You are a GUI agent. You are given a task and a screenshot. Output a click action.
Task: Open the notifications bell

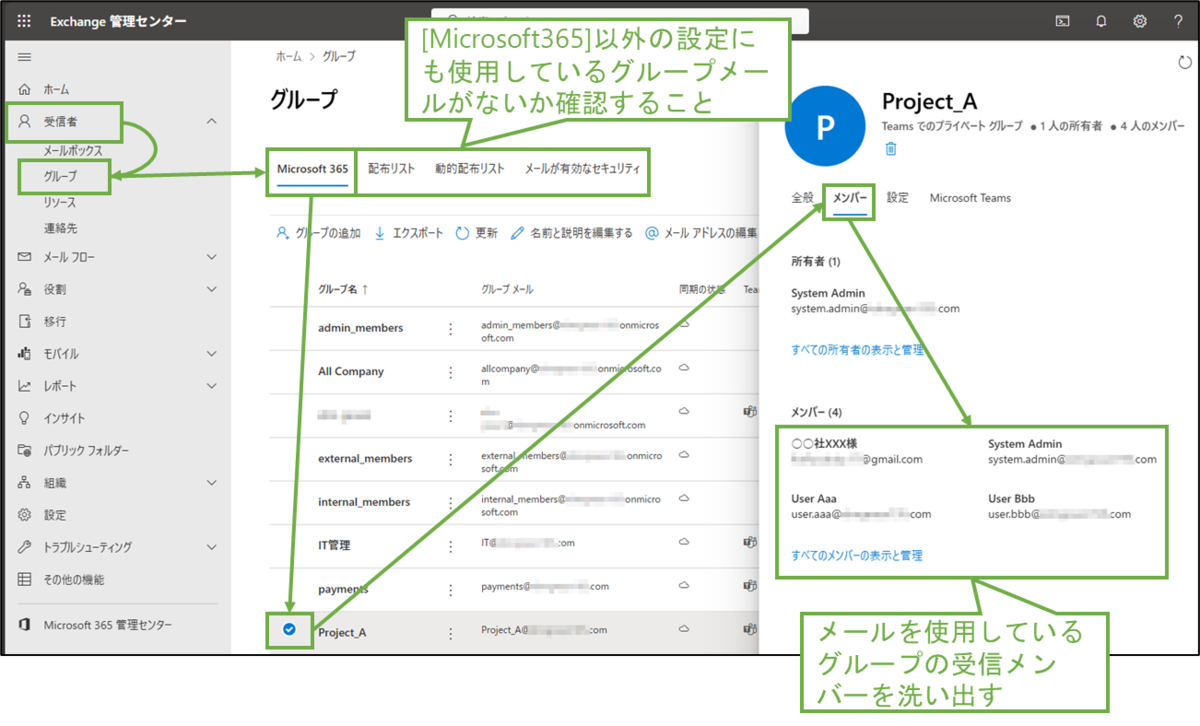click(1102, 20)
